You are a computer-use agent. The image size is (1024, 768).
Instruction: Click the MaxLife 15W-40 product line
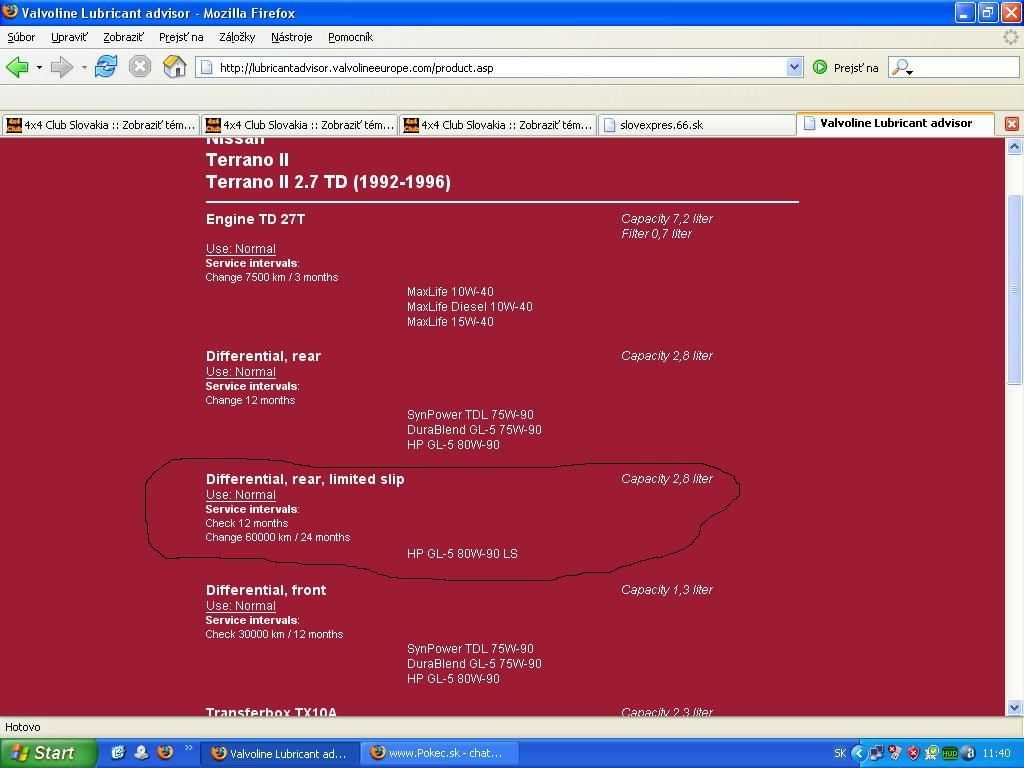(450, 322)
